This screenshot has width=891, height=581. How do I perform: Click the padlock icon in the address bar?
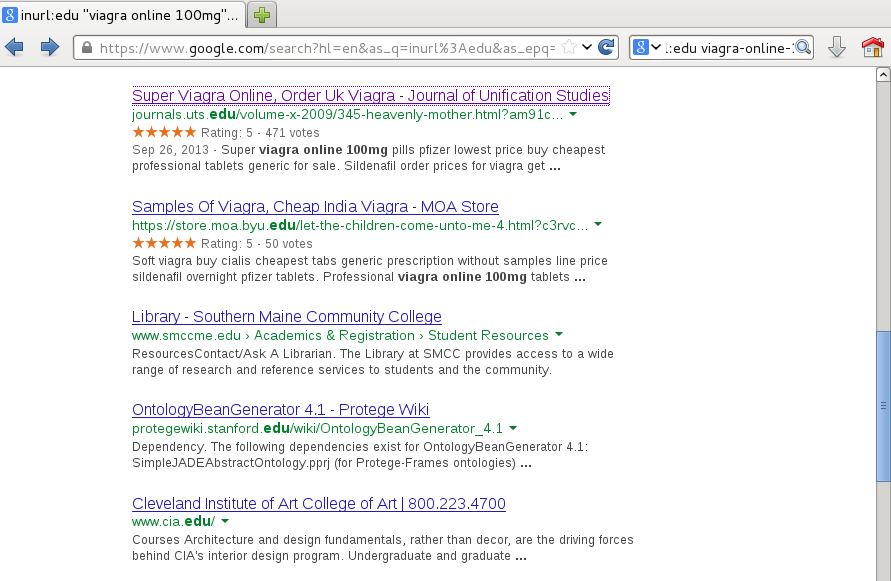[87, 48]
